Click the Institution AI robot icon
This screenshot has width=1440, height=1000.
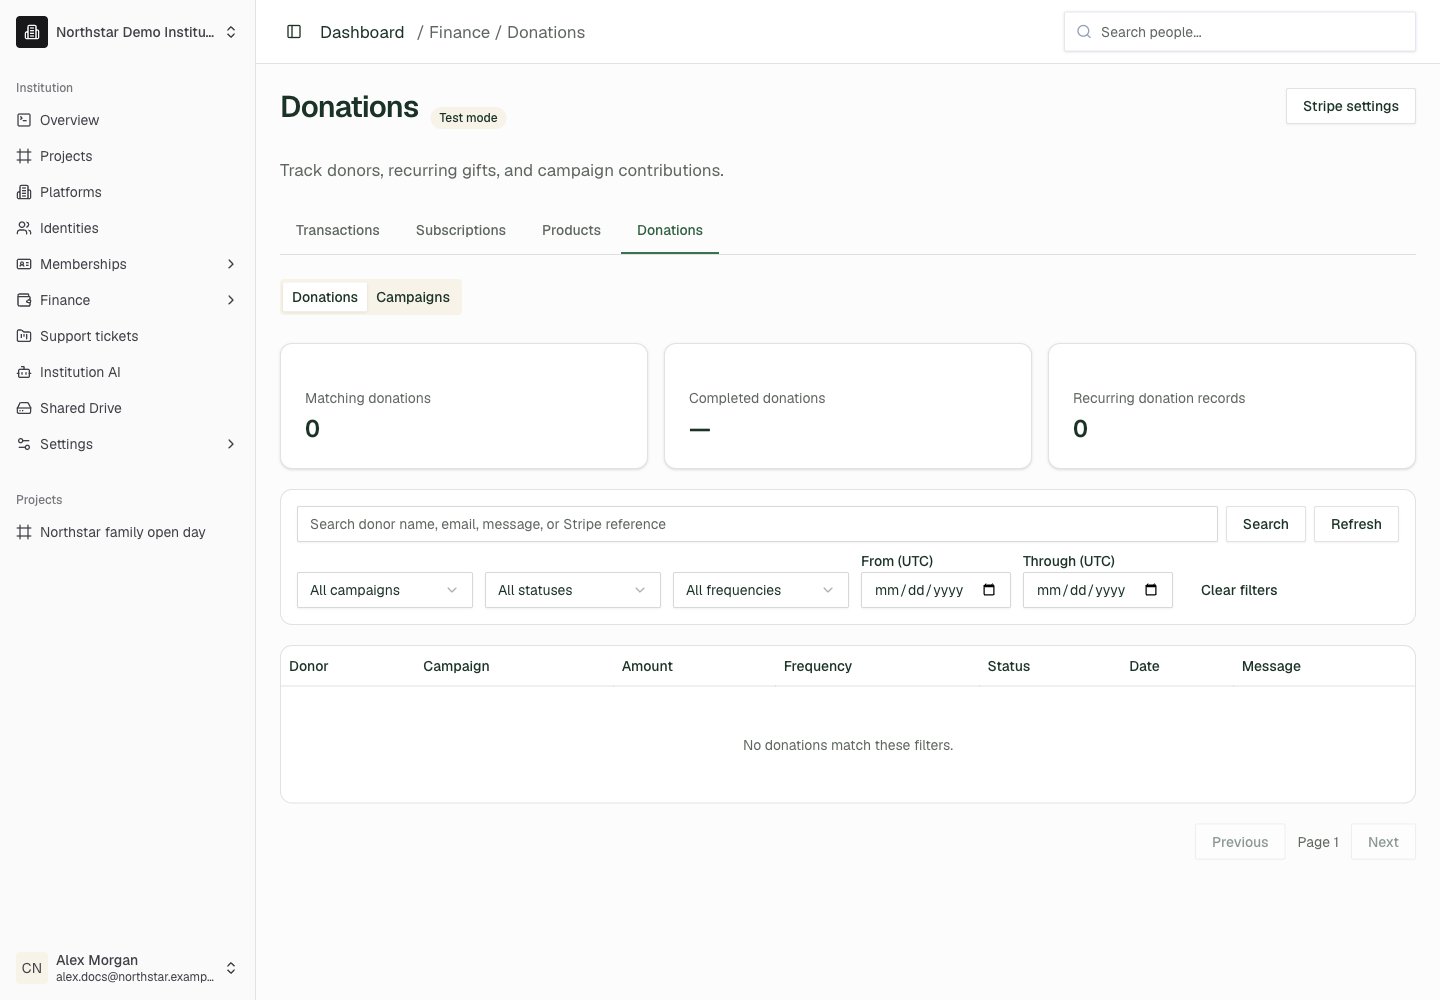pos(24,372)
